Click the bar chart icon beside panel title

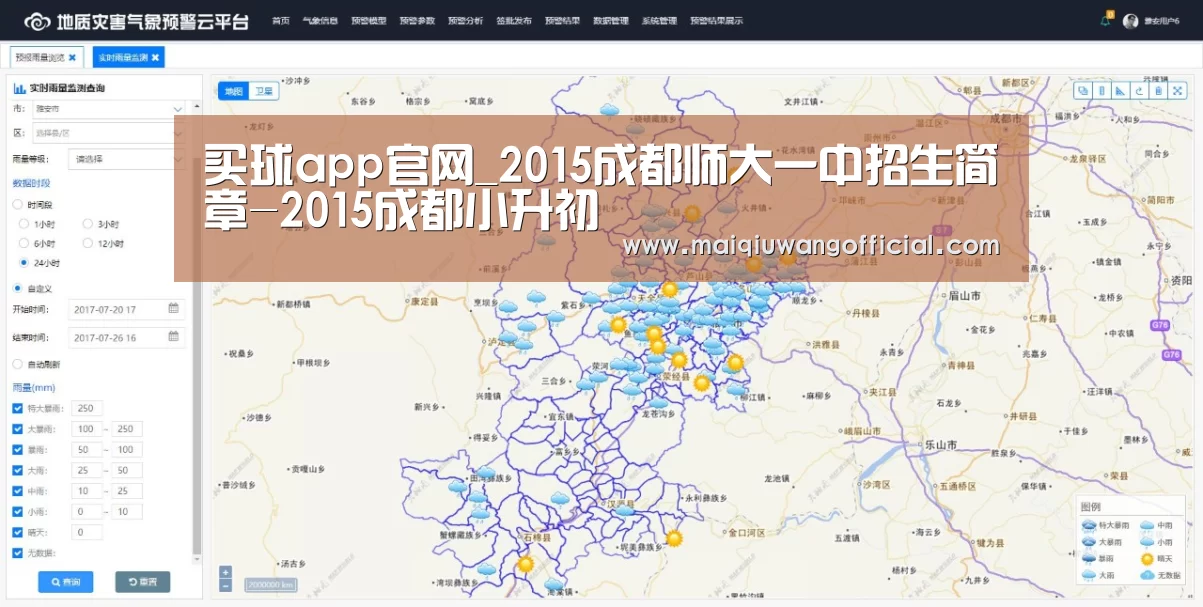19,89
